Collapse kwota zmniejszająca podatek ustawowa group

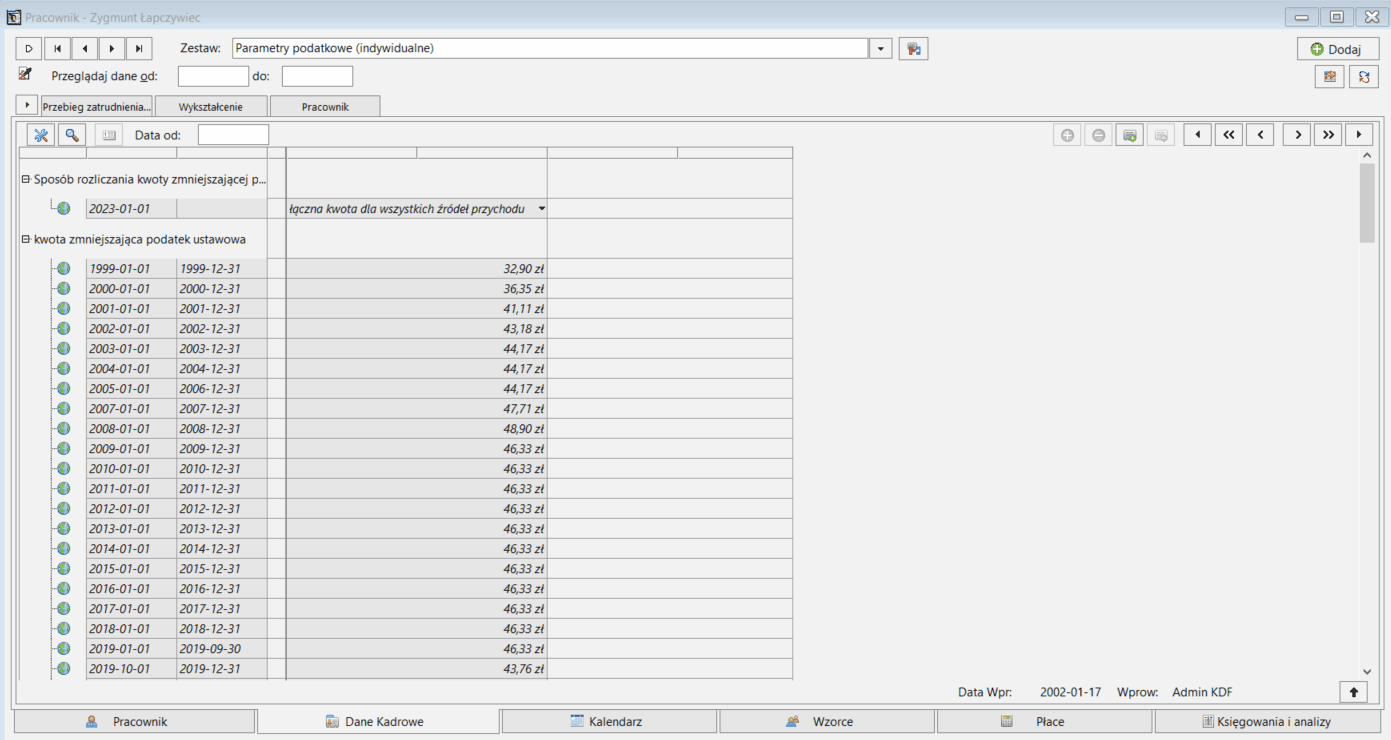(26, 240)
